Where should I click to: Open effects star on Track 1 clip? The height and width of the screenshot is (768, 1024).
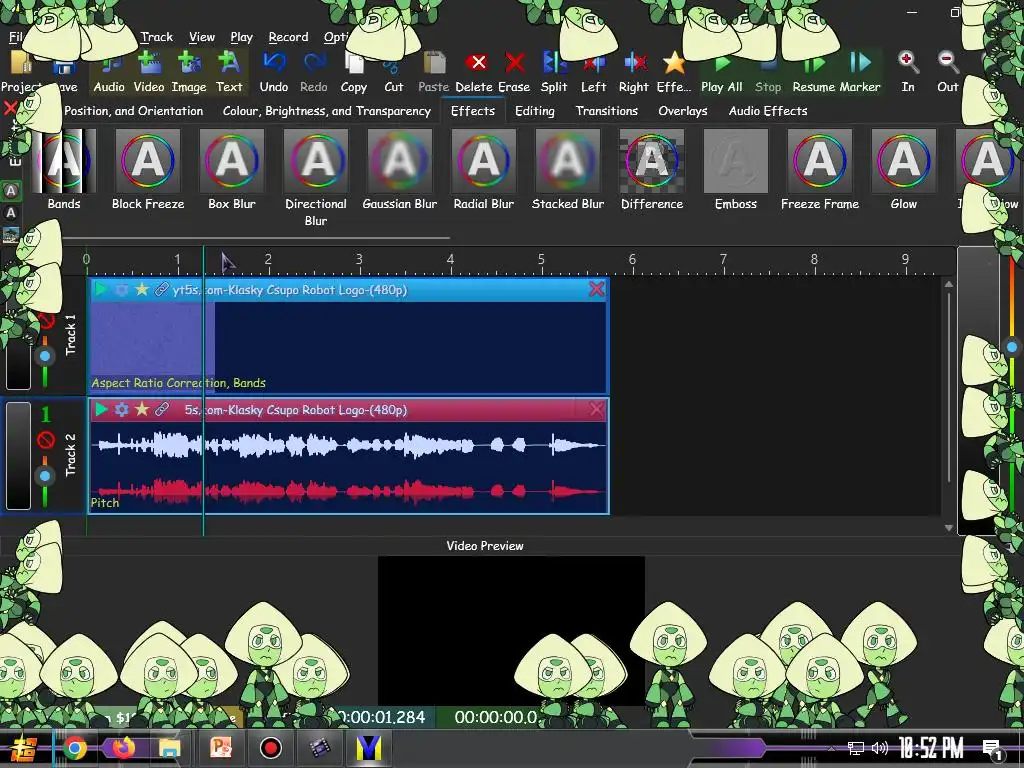[141, 289]
